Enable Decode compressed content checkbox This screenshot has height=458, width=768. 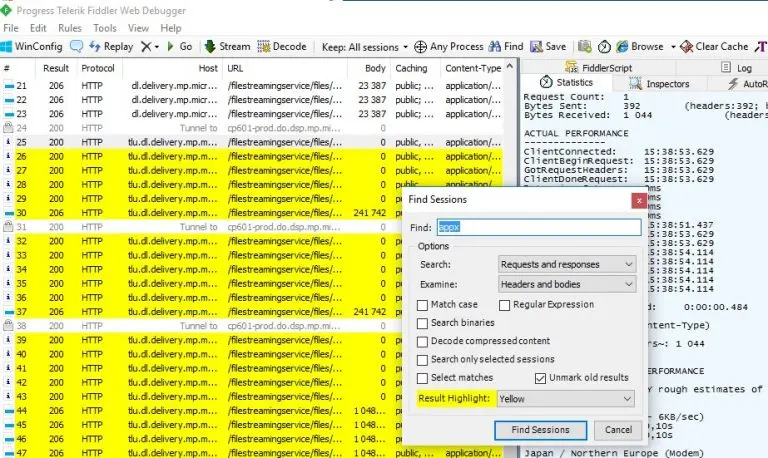pos(422,341)
